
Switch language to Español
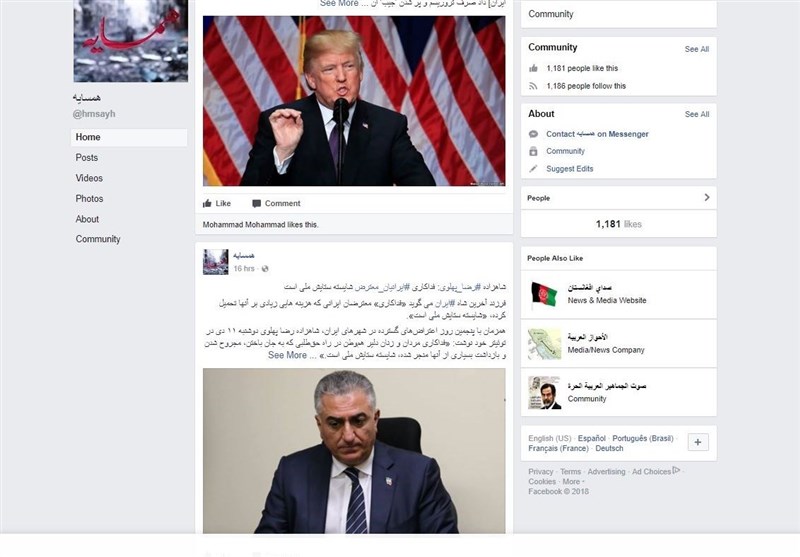(592, 438)
